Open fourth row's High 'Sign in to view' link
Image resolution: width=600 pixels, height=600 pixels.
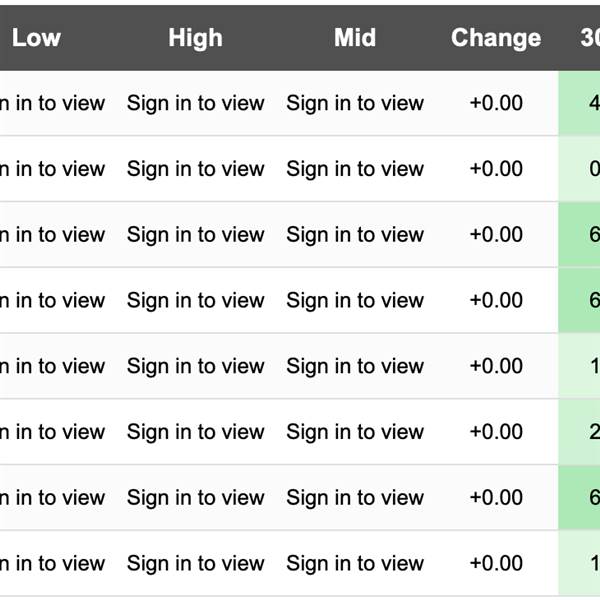click(x=196, y=301)
